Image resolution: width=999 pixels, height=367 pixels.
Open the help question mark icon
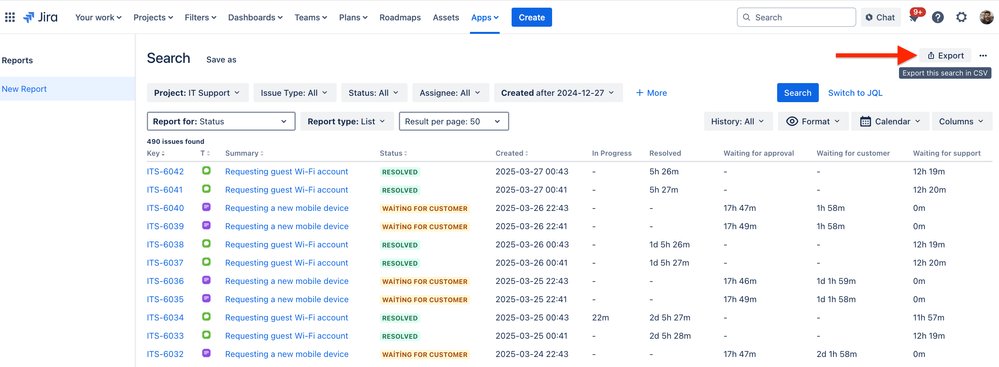(x=938, y=17)
